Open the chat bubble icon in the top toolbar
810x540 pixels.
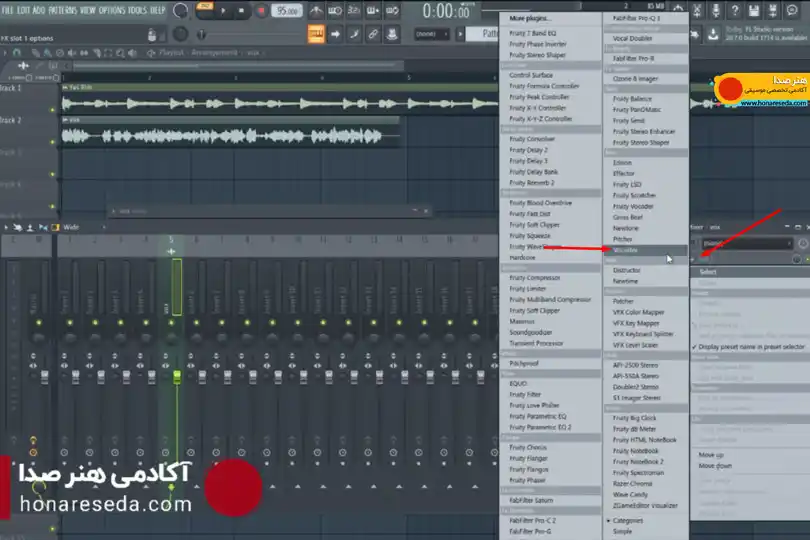791,10
